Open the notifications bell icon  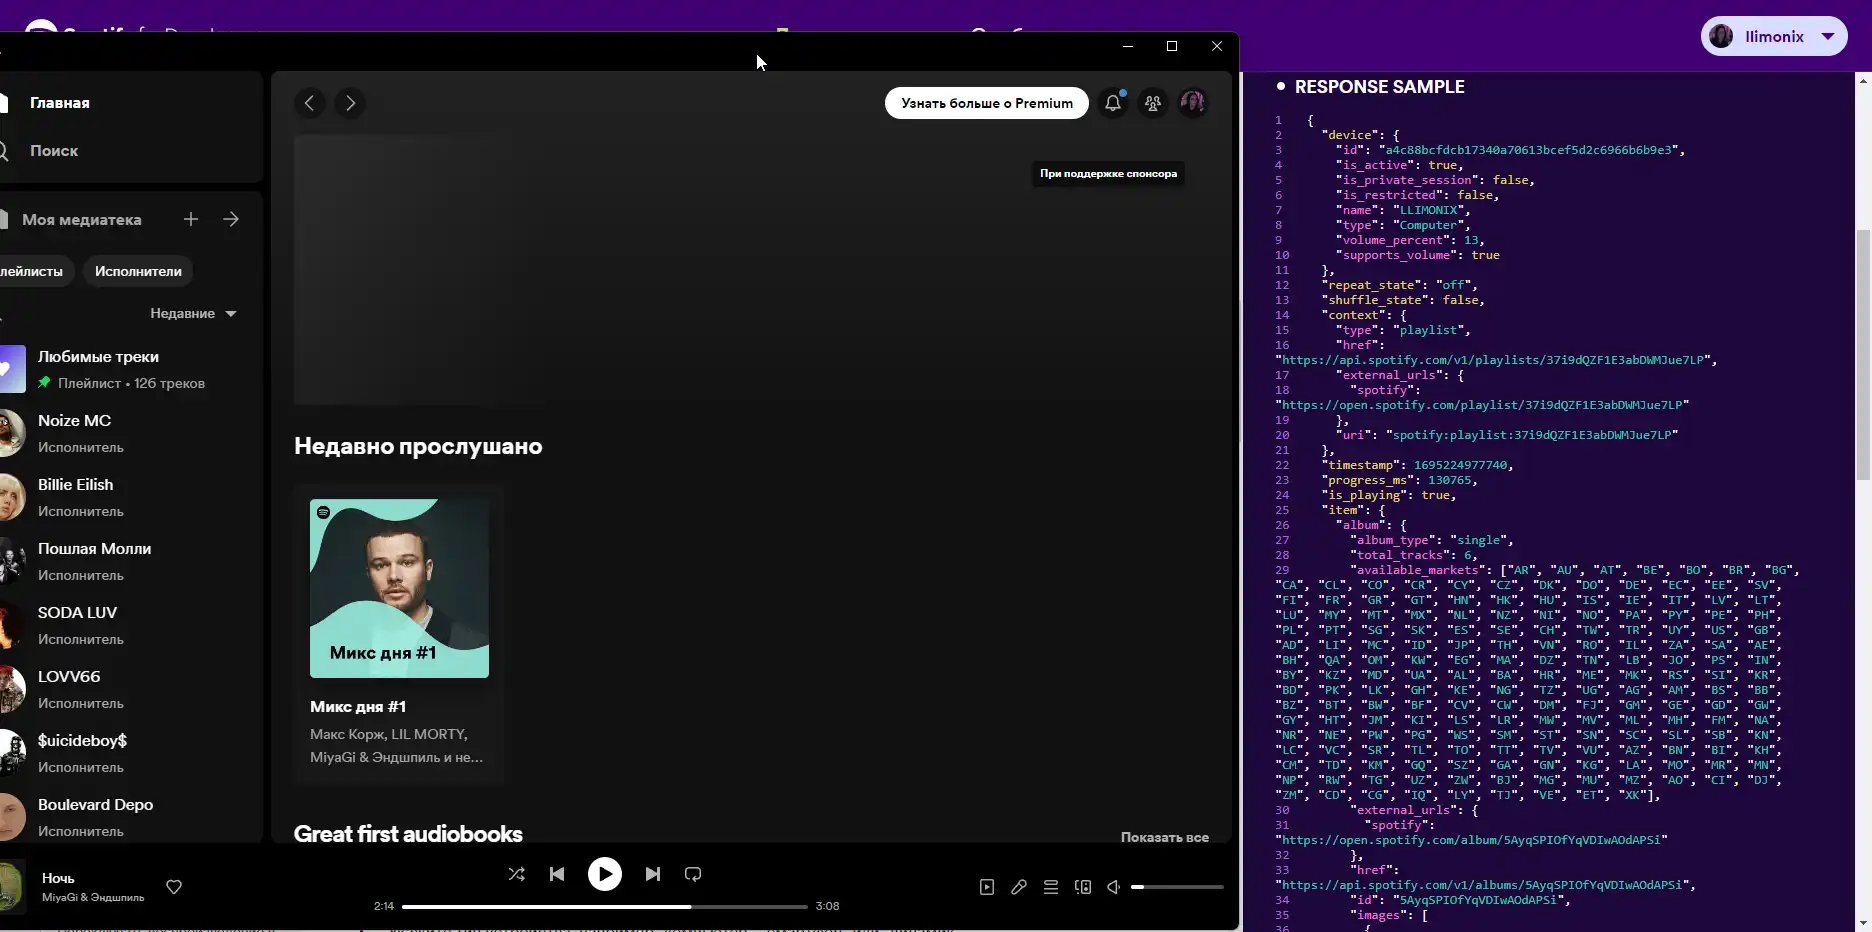[x=1112, y=103]
